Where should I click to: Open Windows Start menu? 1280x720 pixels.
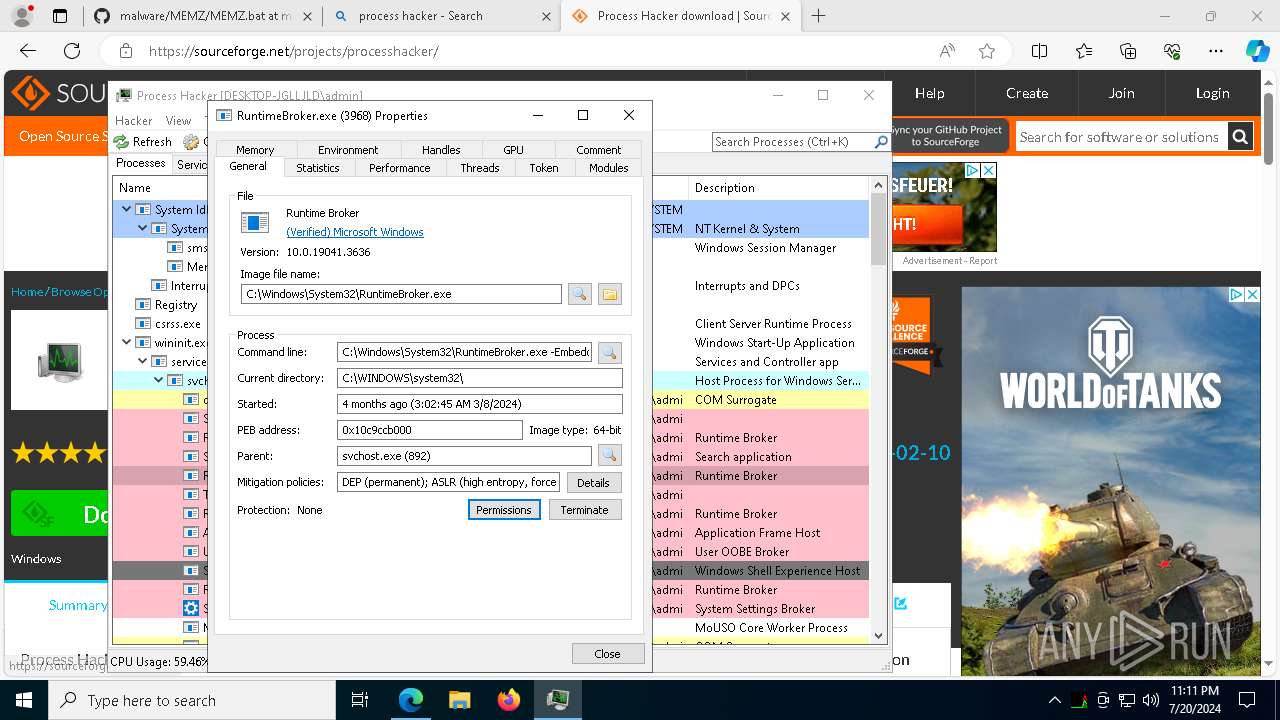[24, 700]
